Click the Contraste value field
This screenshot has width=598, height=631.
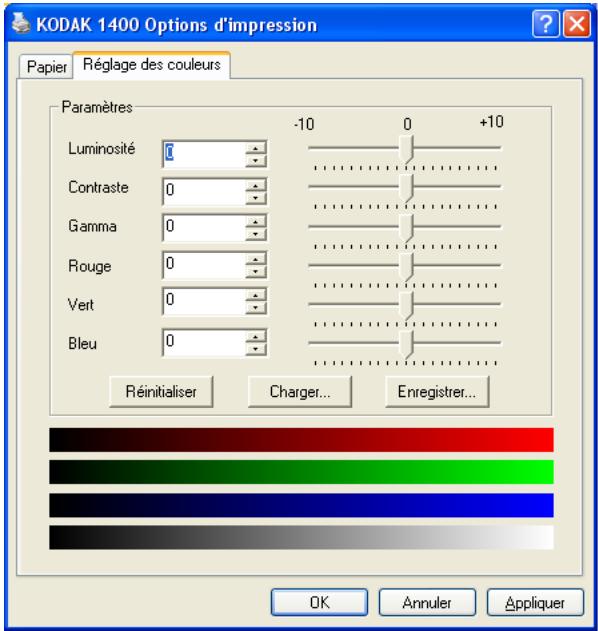point(204,191)
